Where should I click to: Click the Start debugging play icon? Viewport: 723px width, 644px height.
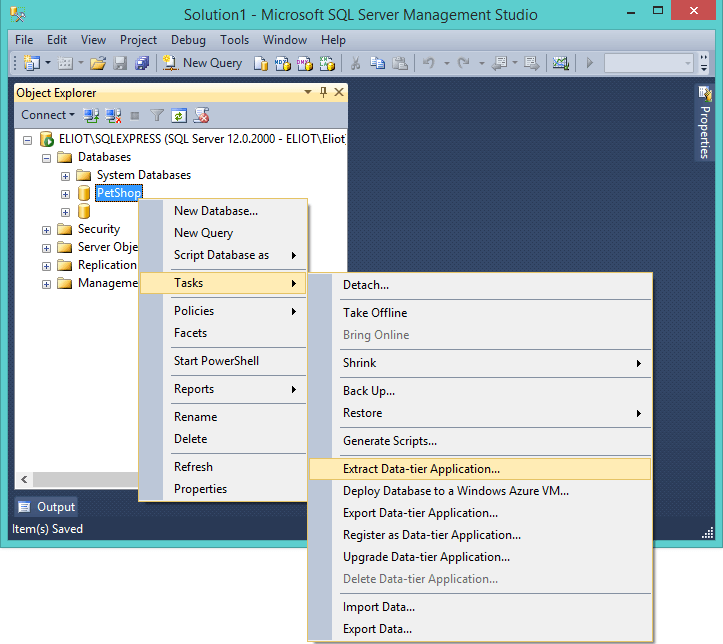(x=590, y=63)
